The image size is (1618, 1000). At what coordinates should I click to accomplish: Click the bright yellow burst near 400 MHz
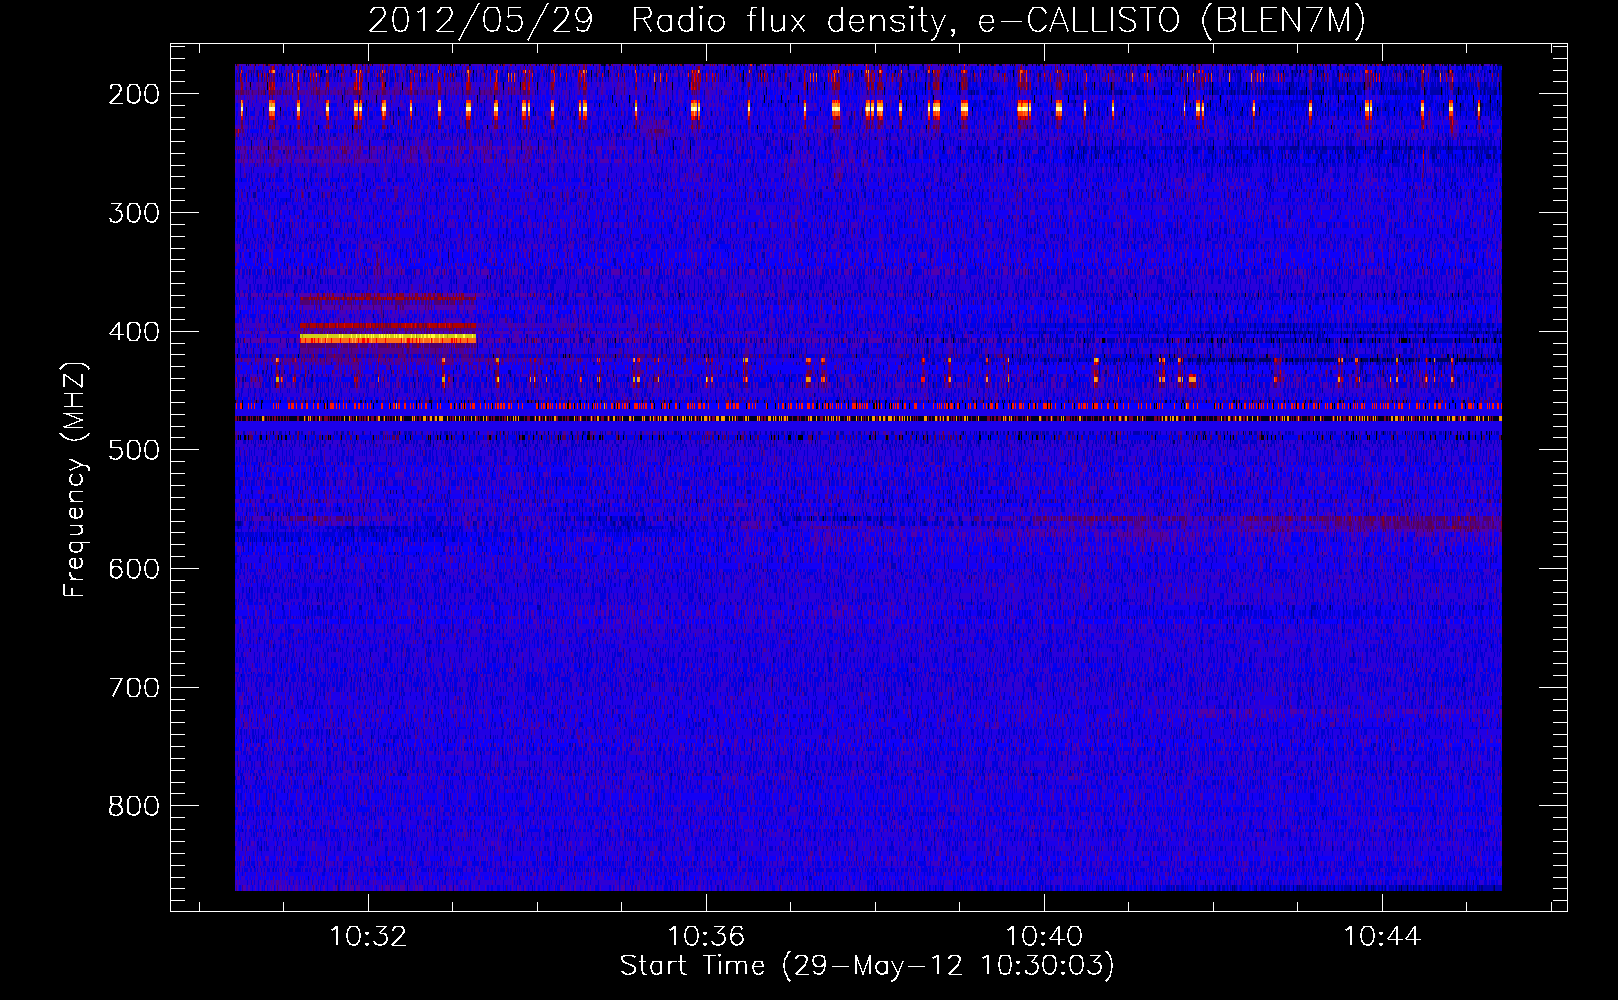[x=388, y=339]
